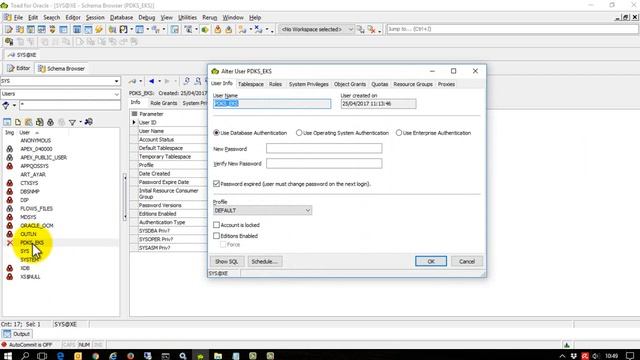Click the connection icon in right panel toolbar
Viewport: 640px width, 360px height.
pyautogui.click(x=132, y=81)
